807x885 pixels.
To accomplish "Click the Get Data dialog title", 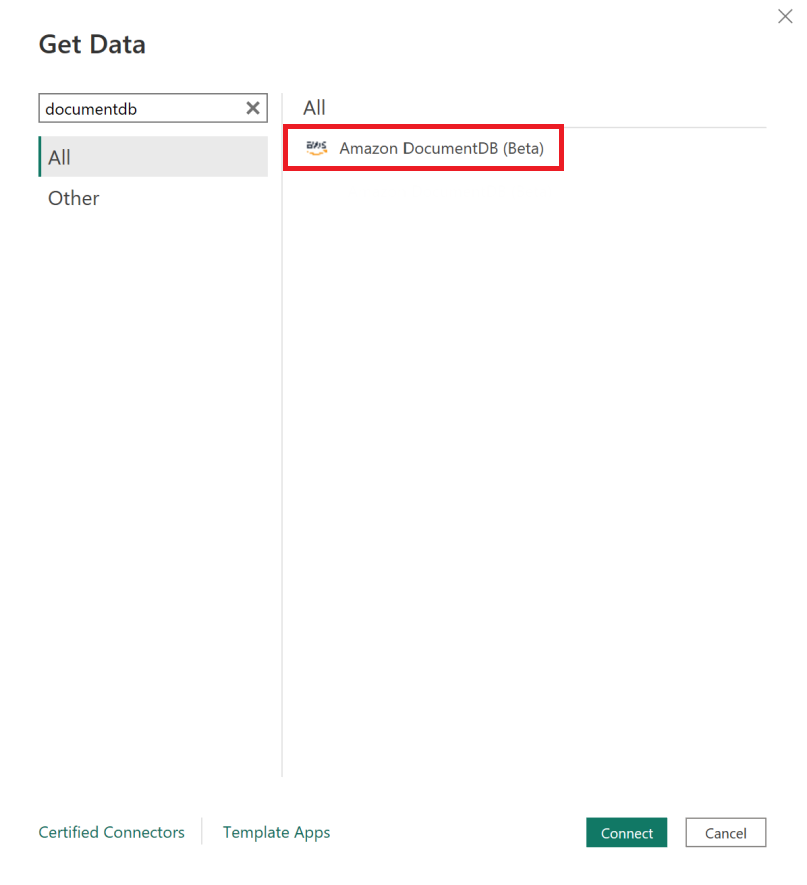I will (92, 44).
